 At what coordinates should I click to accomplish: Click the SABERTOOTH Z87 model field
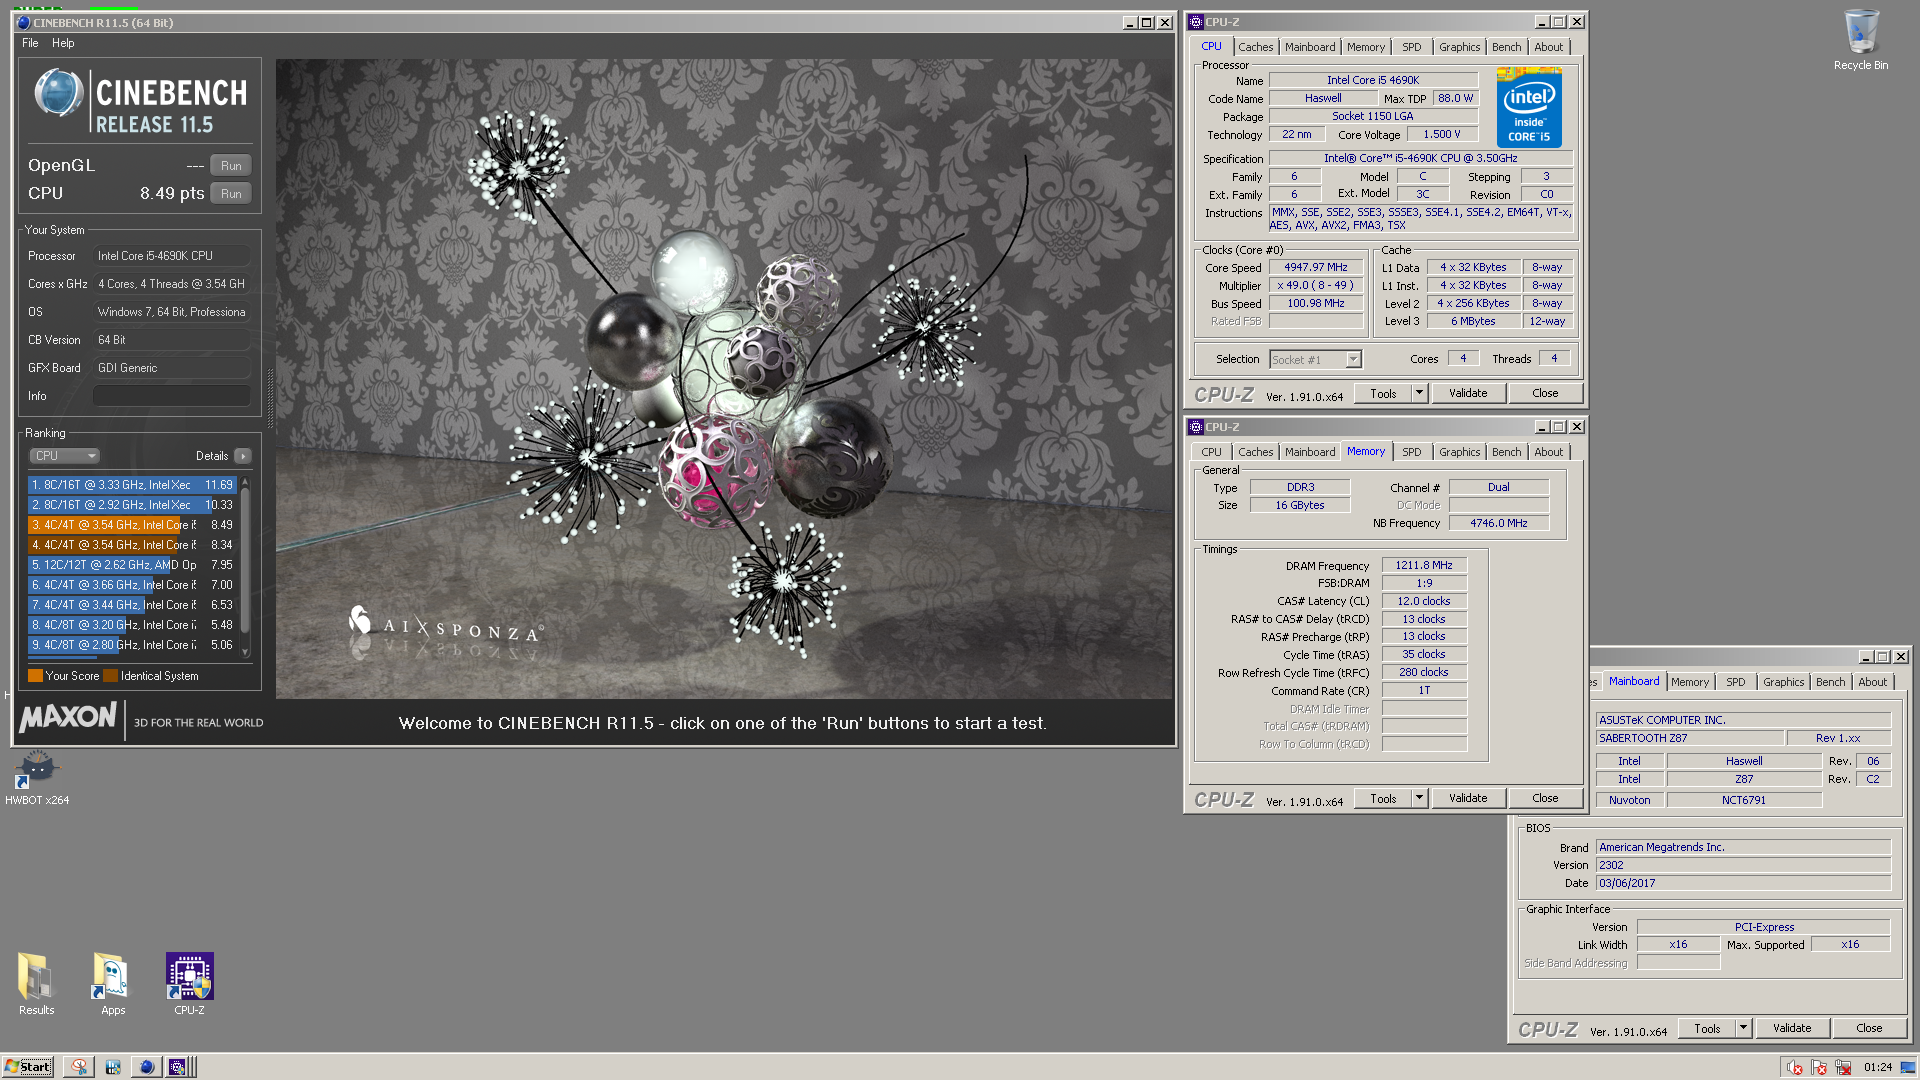click(1690, 738)
